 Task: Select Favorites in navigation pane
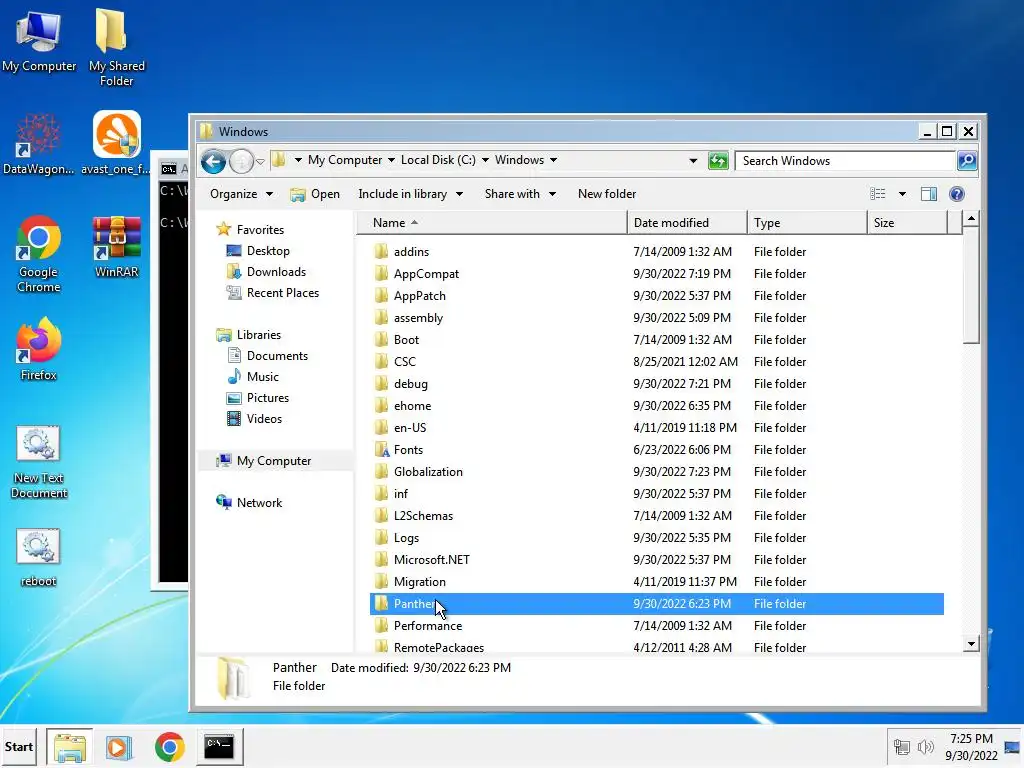tap(250, 230)
